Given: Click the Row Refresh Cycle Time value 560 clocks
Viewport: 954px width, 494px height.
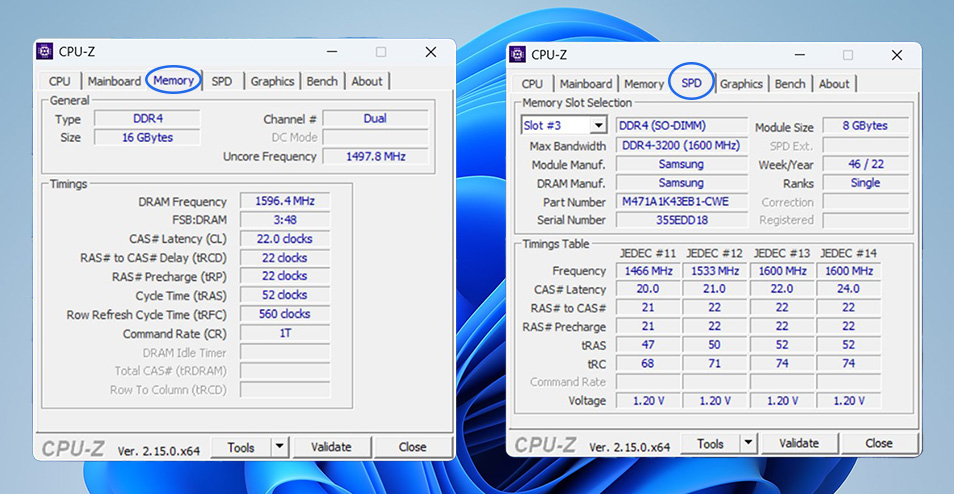Looking at the screenshot, I should (285, 314).
